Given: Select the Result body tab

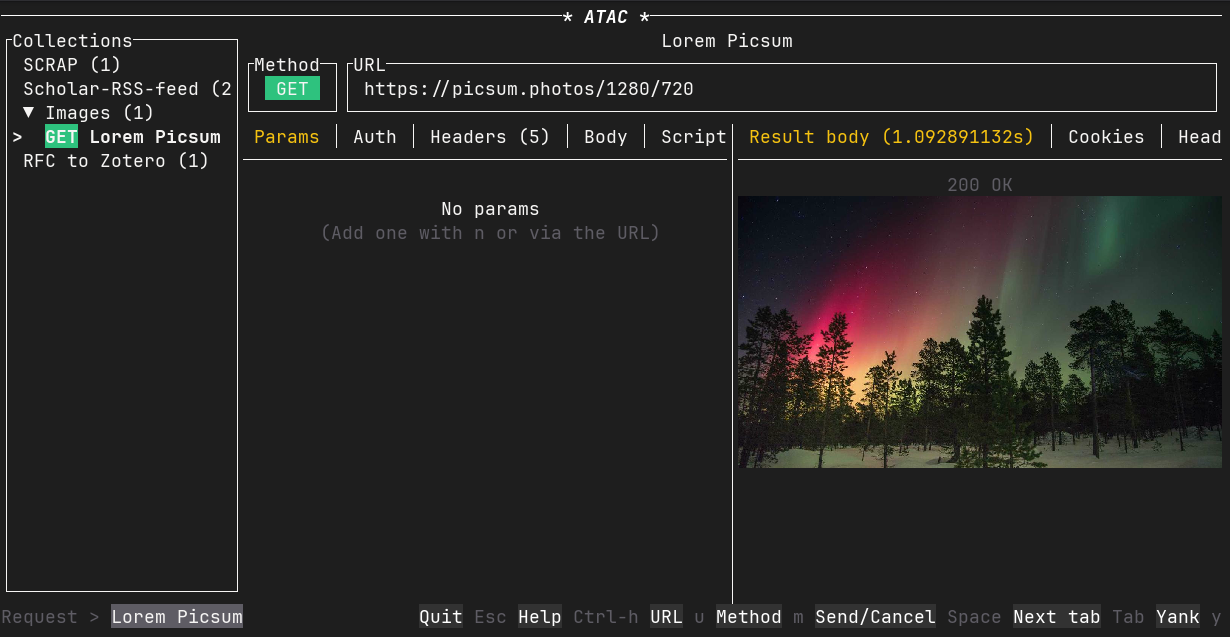Looking at the screenshot, I should tap(892, 137).
